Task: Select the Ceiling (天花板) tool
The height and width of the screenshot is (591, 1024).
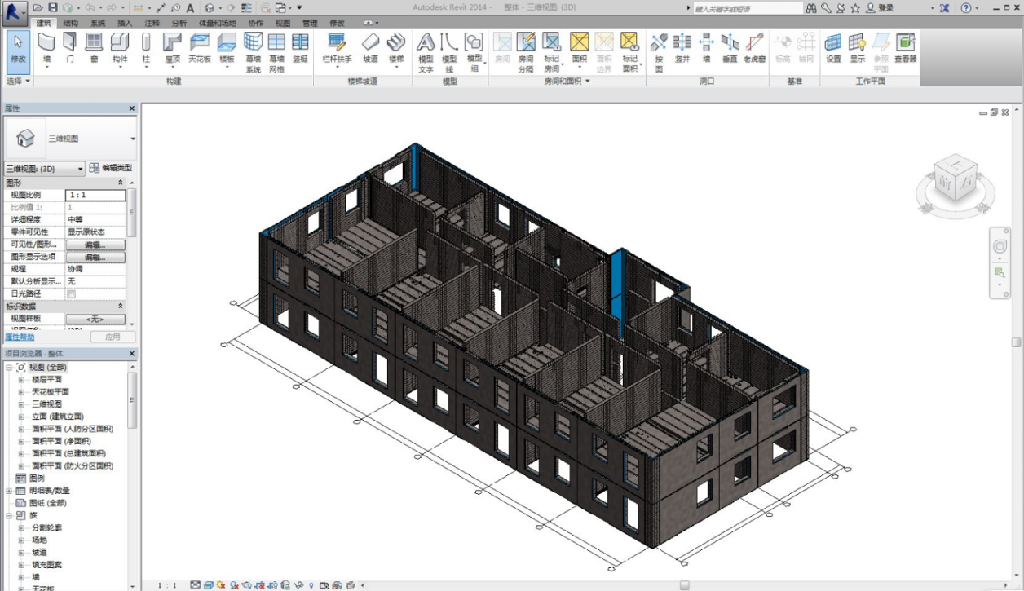Action: tap(199, 48)
